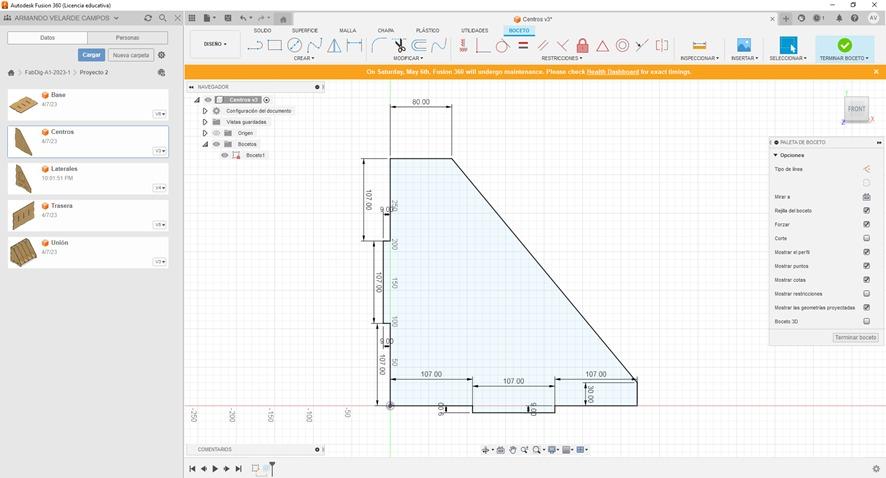Click the Cargar upload button
The width and height of the screenshot is (886, 478).
pos(92,55)
